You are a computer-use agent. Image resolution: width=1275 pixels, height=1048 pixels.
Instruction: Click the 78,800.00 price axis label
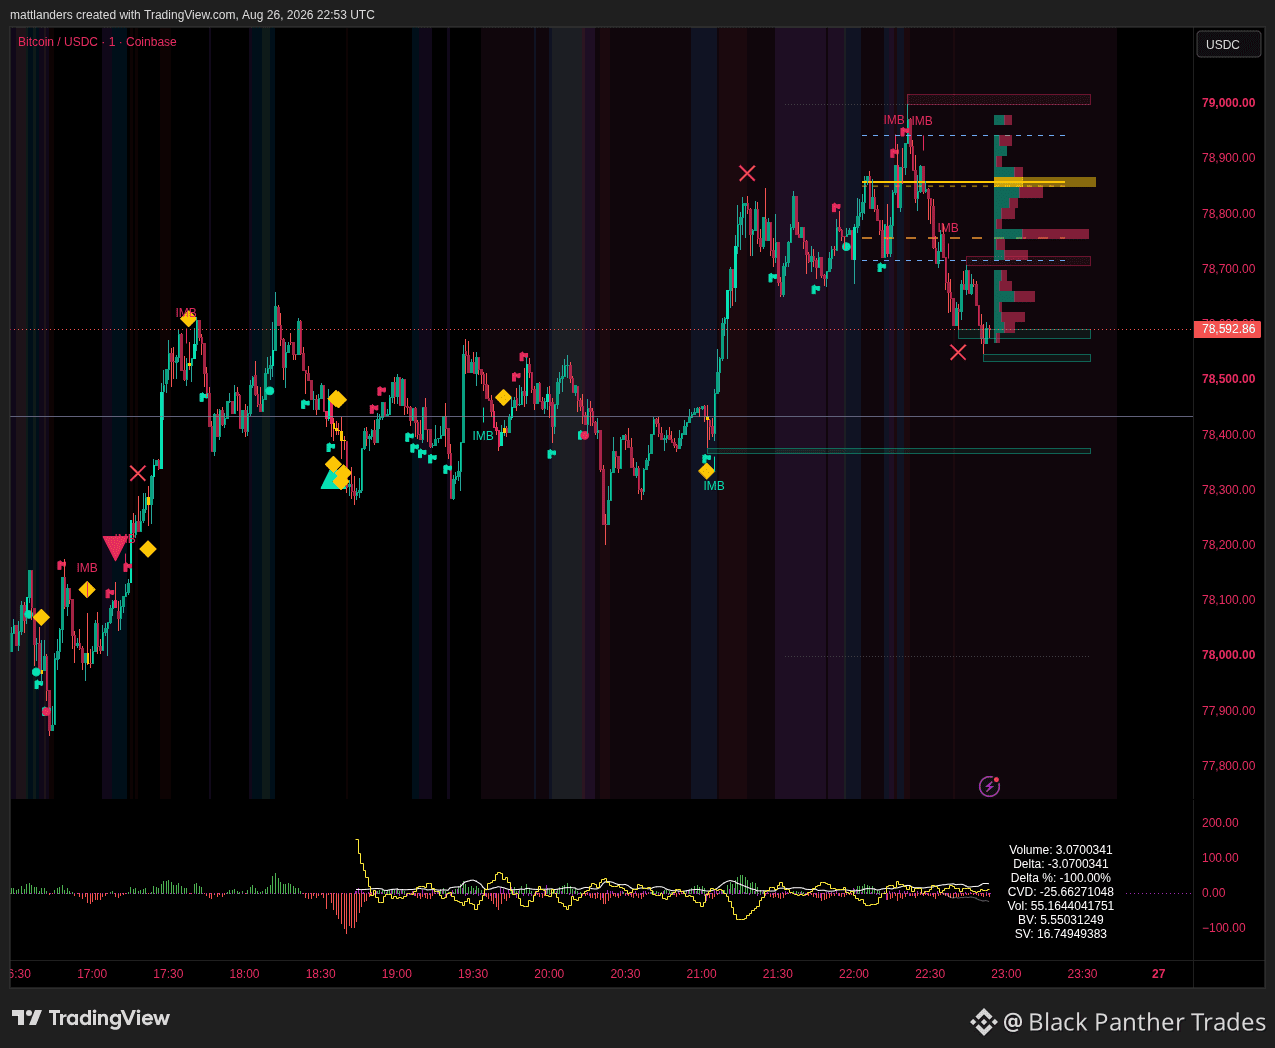1228,214
